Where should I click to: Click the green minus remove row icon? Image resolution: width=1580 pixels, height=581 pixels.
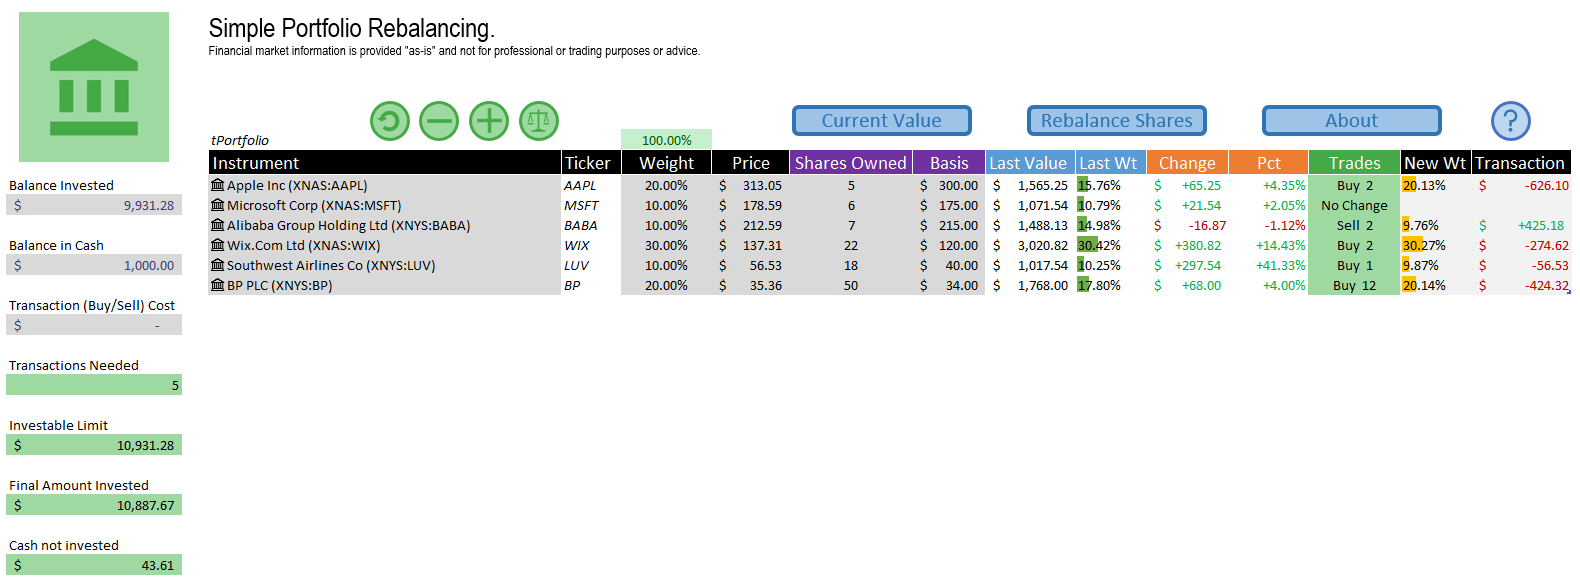(x=439, y=121)
